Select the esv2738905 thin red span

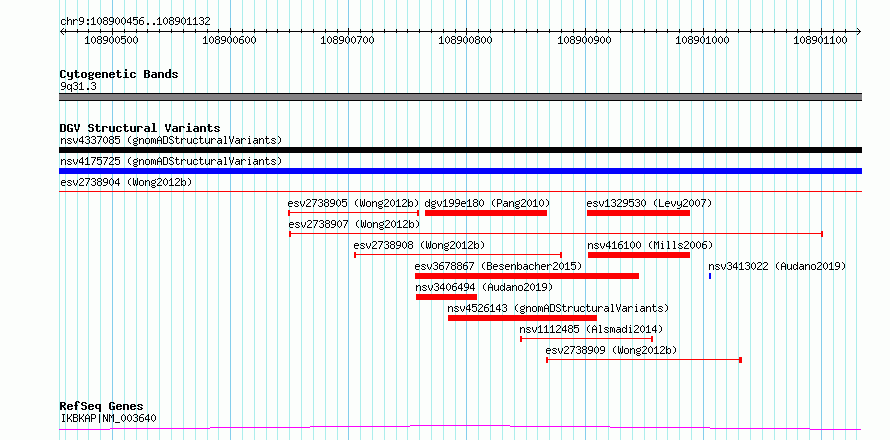click(354, 213)
